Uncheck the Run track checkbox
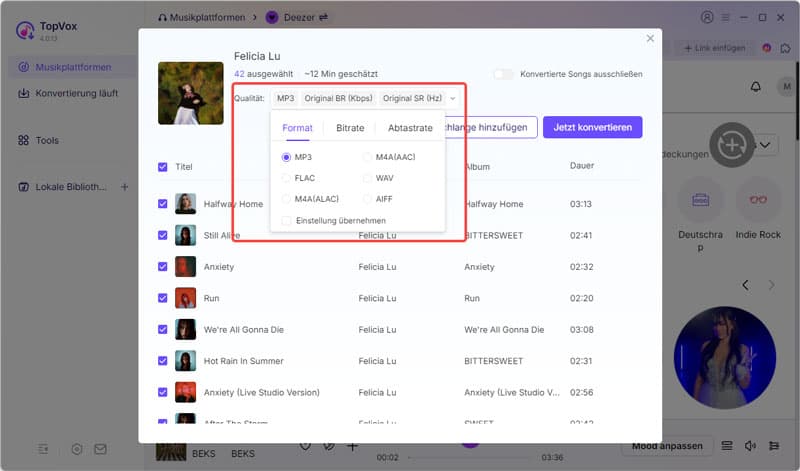 pos(163,298)
